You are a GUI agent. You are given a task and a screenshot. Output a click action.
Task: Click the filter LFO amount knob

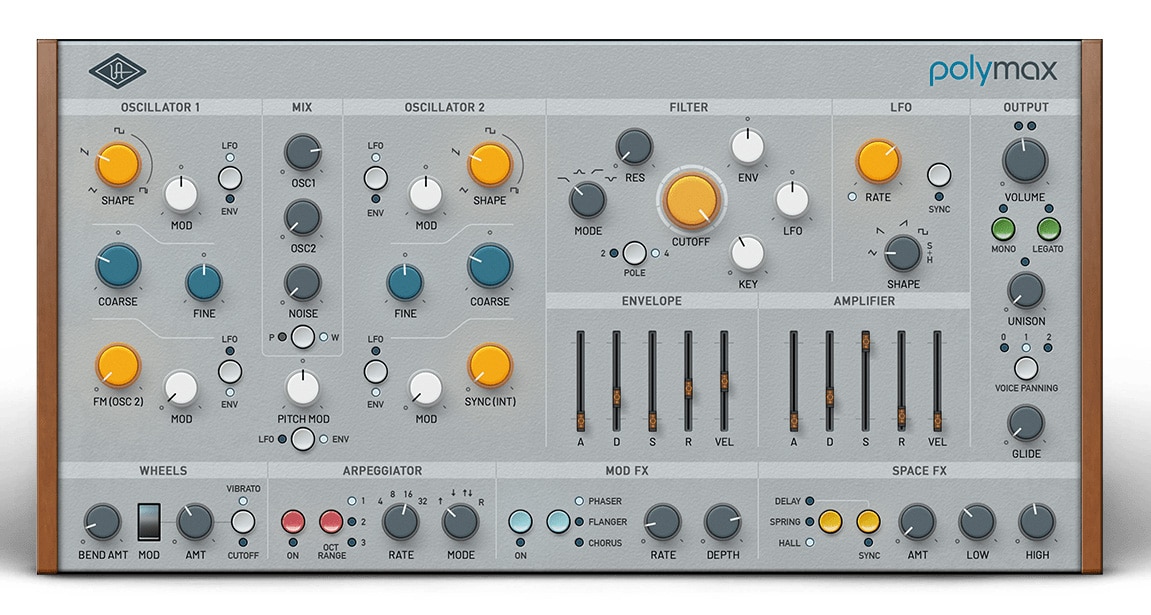coord(792,200)
